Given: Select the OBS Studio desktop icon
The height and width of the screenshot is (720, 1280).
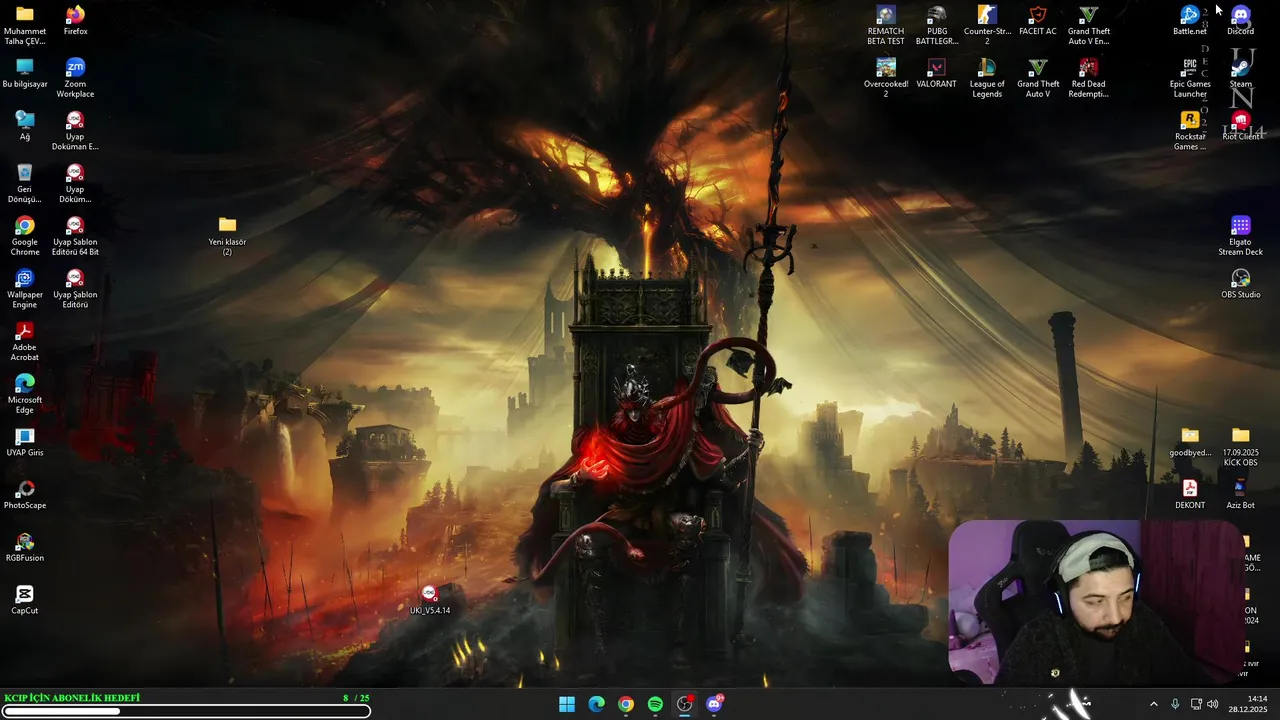Looking at the screenshot, I should [x=1241, y=284].
